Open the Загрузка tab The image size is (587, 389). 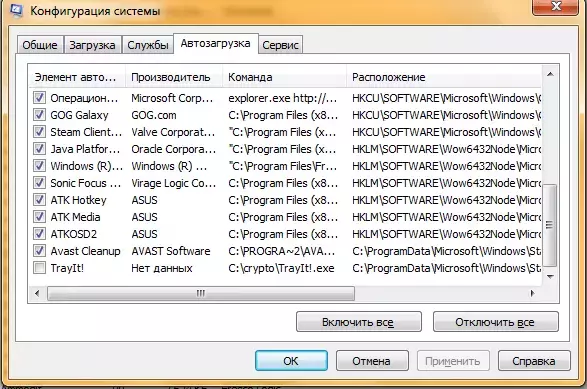click(x=92, y=45)
